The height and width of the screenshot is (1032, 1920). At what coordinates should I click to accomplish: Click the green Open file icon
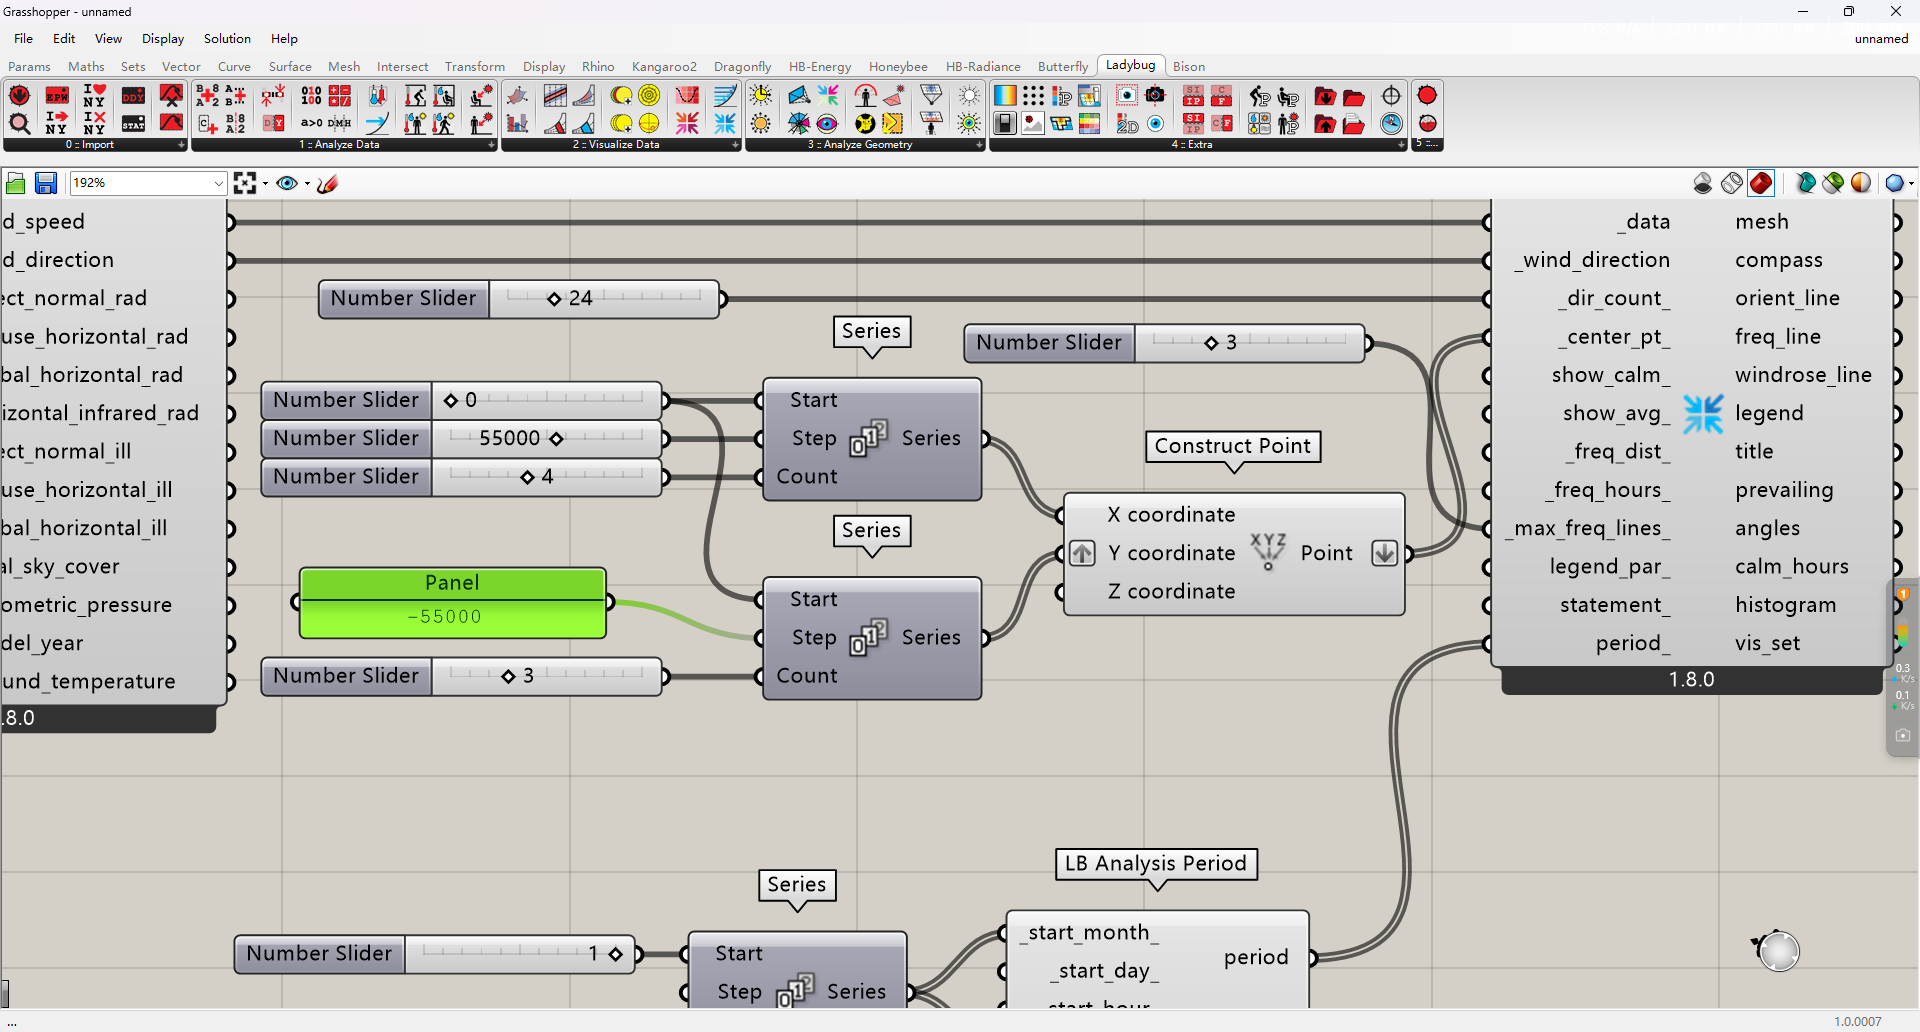click(16, 183)
